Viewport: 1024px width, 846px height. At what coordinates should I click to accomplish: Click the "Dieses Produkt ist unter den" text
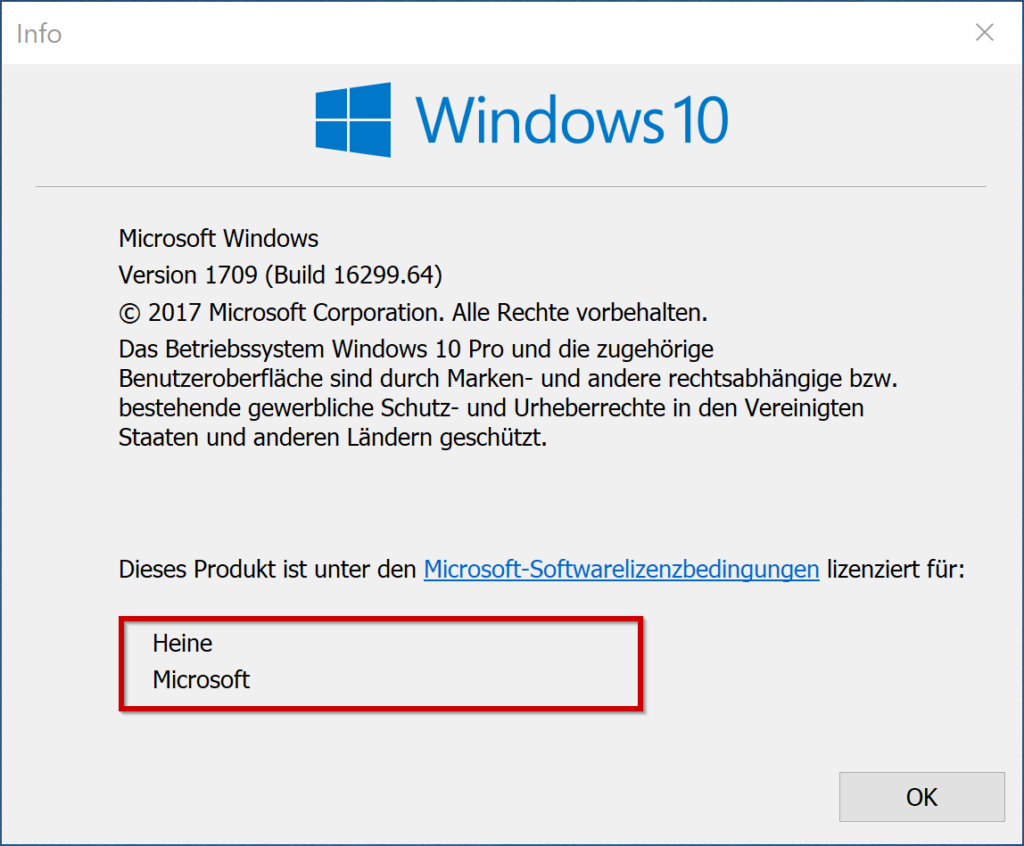(267, 570)
